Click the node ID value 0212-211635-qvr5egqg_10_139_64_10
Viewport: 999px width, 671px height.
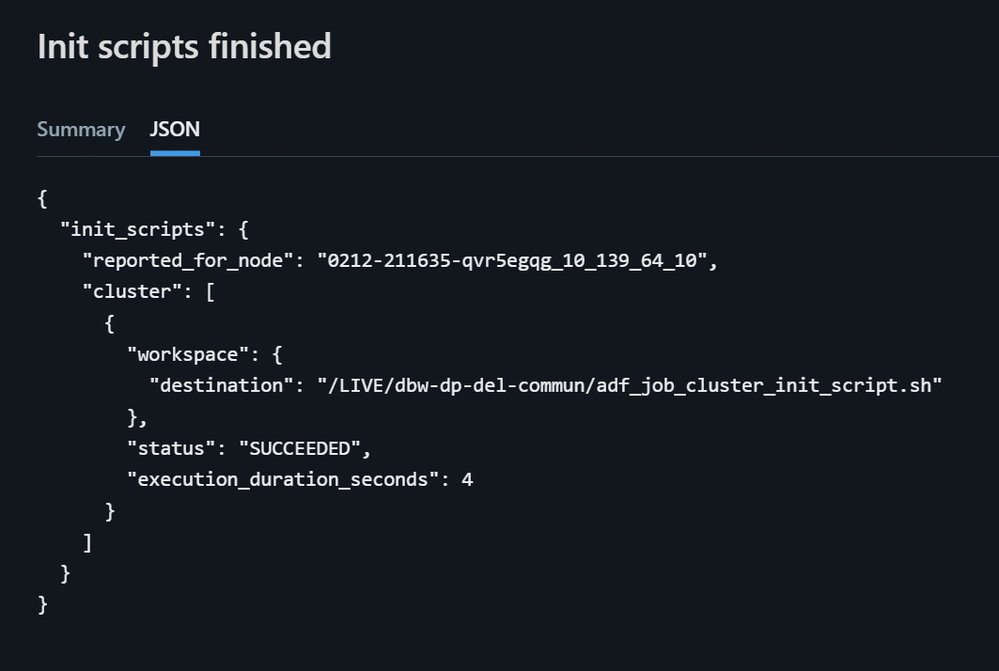click(513, 261)
